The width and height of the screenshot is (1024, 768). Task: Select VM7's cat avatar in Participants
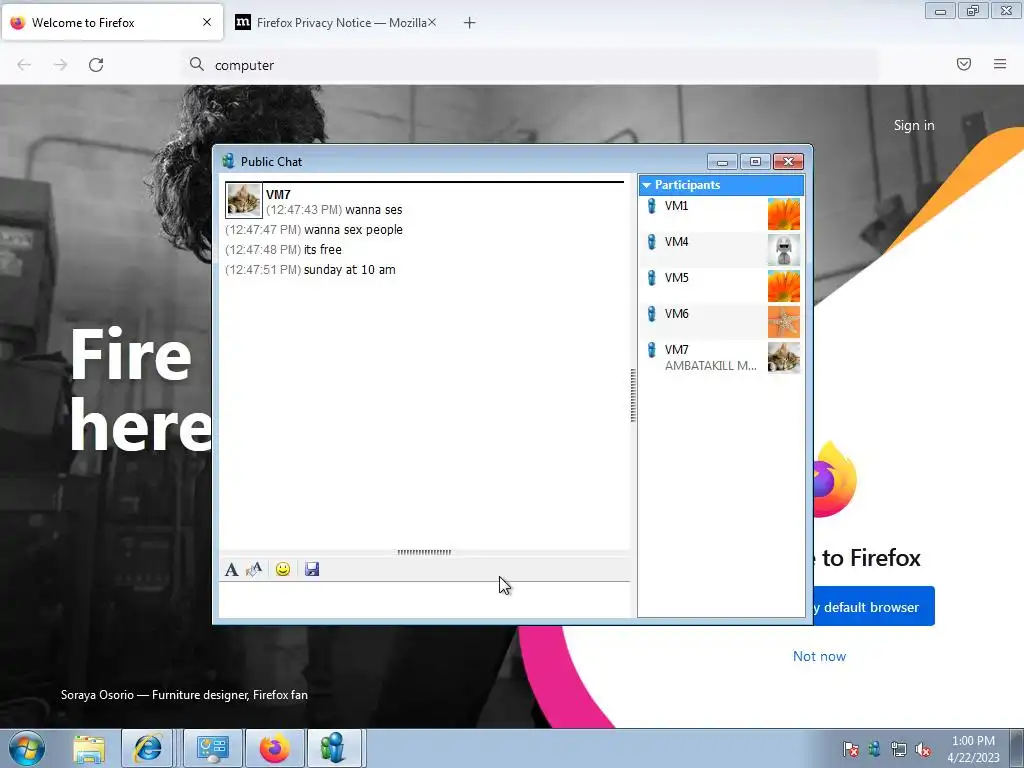(784, 358)
